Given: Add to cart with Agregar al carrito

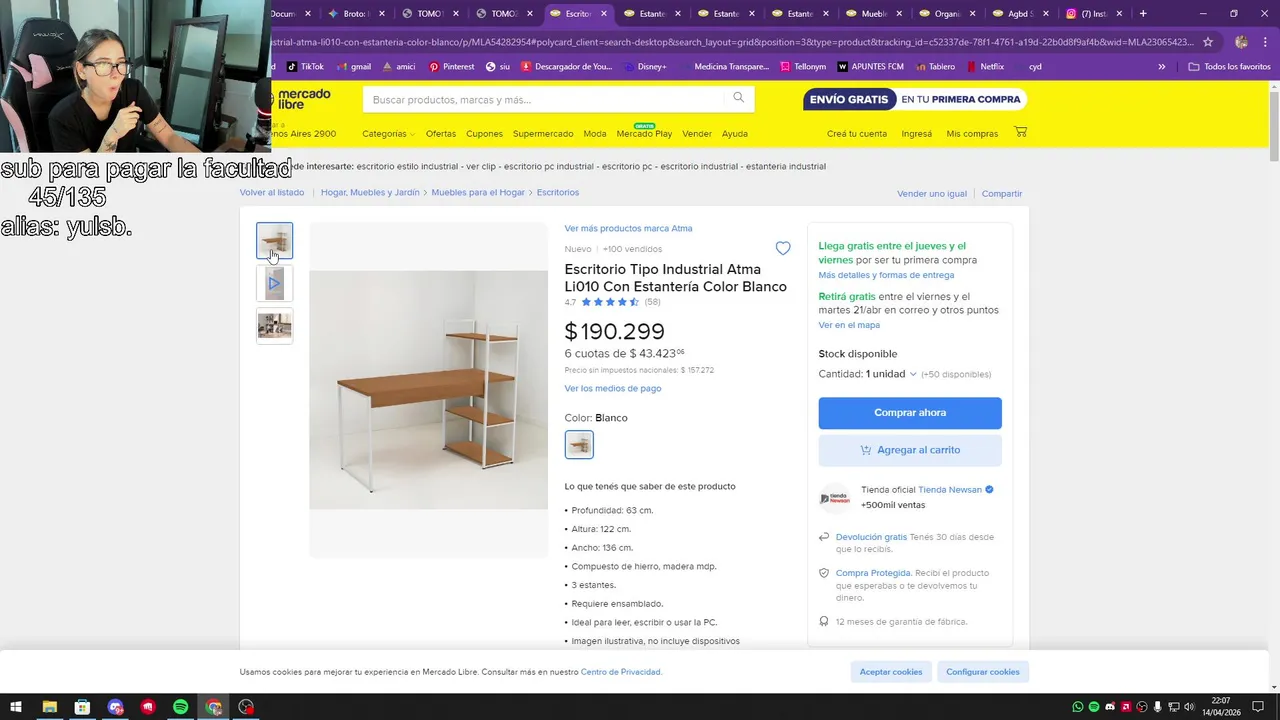Looking at the screenshot, I should [910, 450].
